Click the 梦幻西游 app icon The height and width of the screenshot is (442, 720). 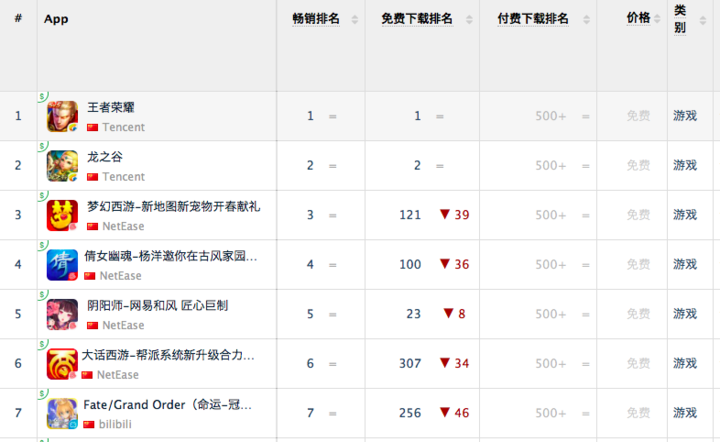coord(62,216)
